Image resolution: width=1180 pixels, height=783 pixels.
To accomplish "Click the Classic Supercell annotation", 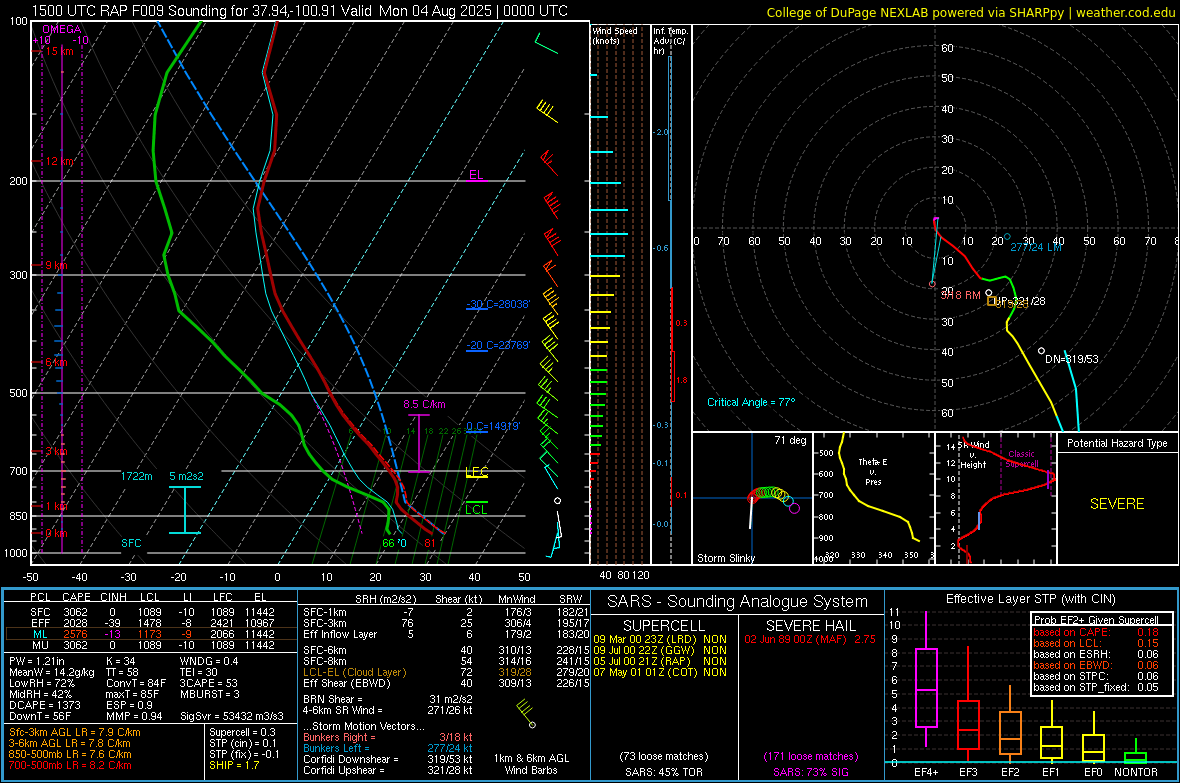I will coord(1022,459).
